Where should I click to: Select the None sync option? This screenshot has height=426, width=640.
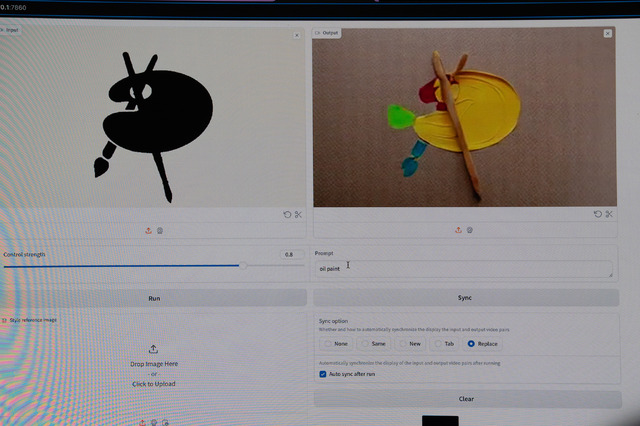point(336,344)
